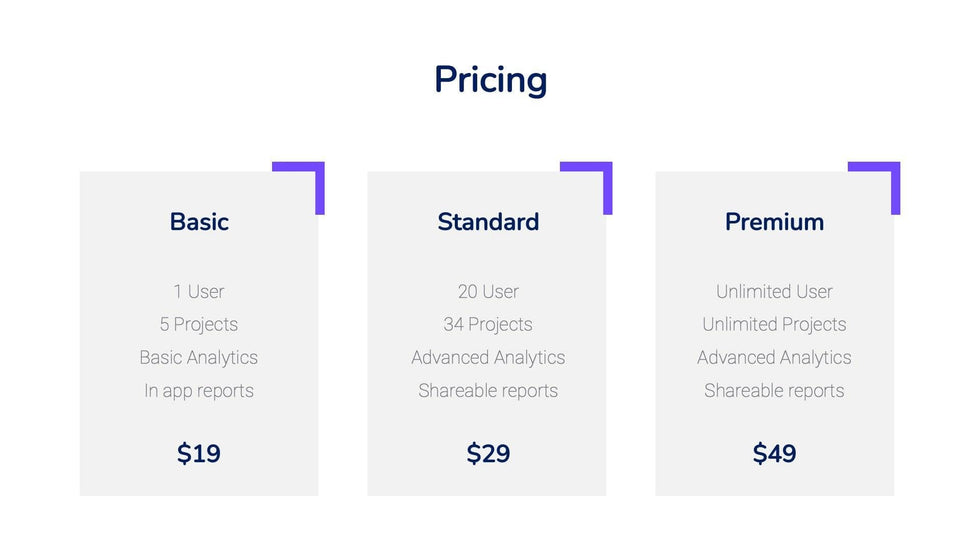
Task: Select the "Unlimited Projects" line
Action: coord(774,325)
